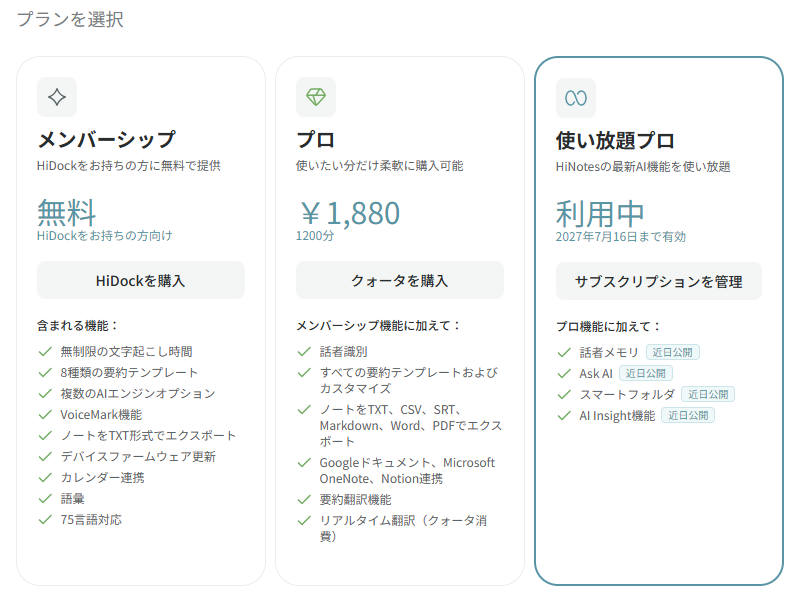Click the checkmark beside 複数のAIエンジンオプション

[x=45, y=393]
